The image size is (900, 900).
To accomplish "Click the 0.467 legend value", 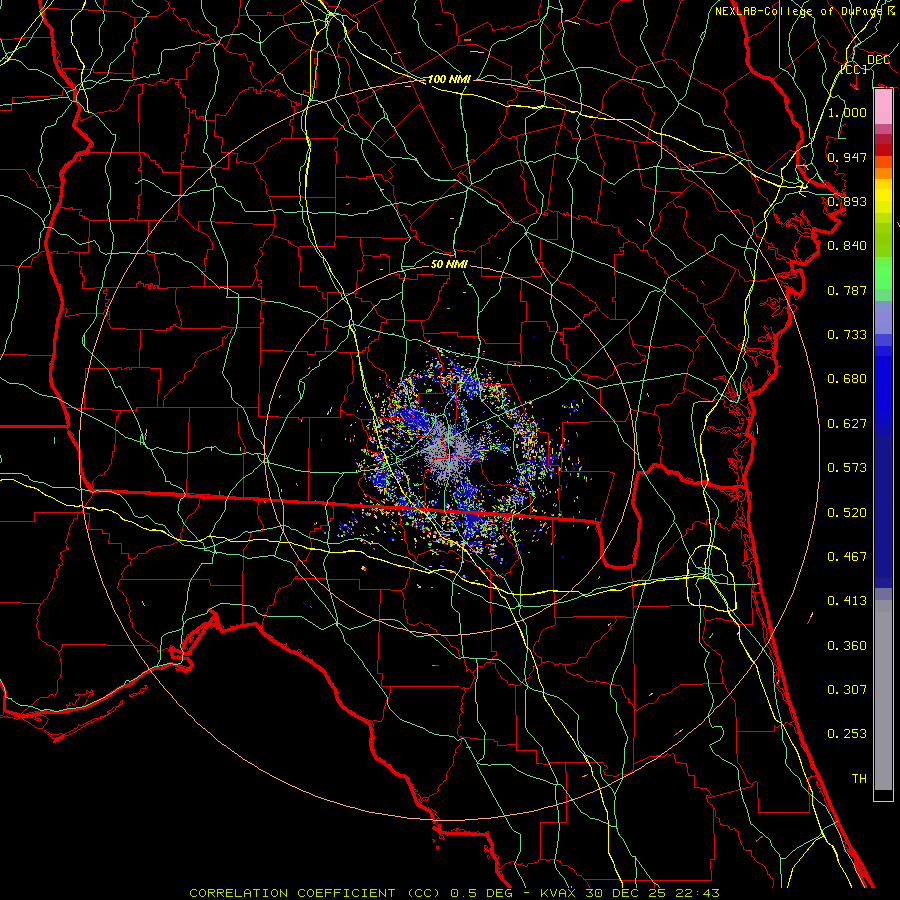I will click(x=847, y=557).
